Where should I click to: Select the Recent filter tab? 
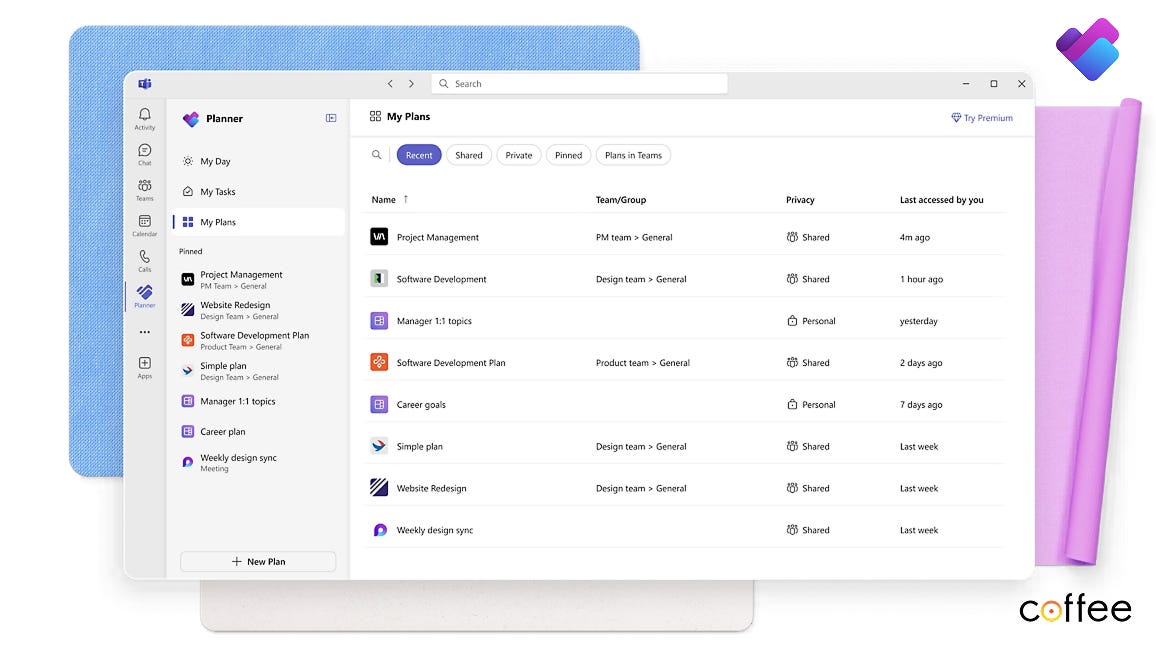[x=419, y=155]
